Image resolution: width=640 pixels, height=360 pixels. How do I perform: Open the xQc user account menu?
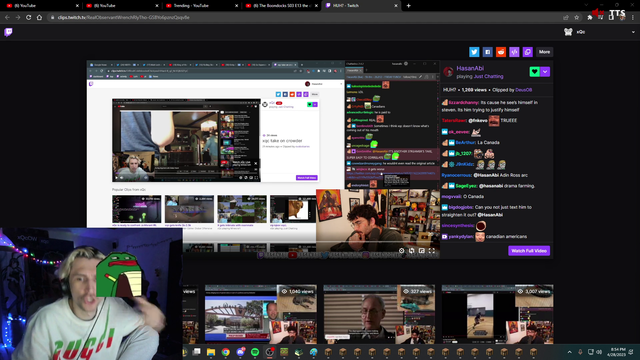click(599, 32)
